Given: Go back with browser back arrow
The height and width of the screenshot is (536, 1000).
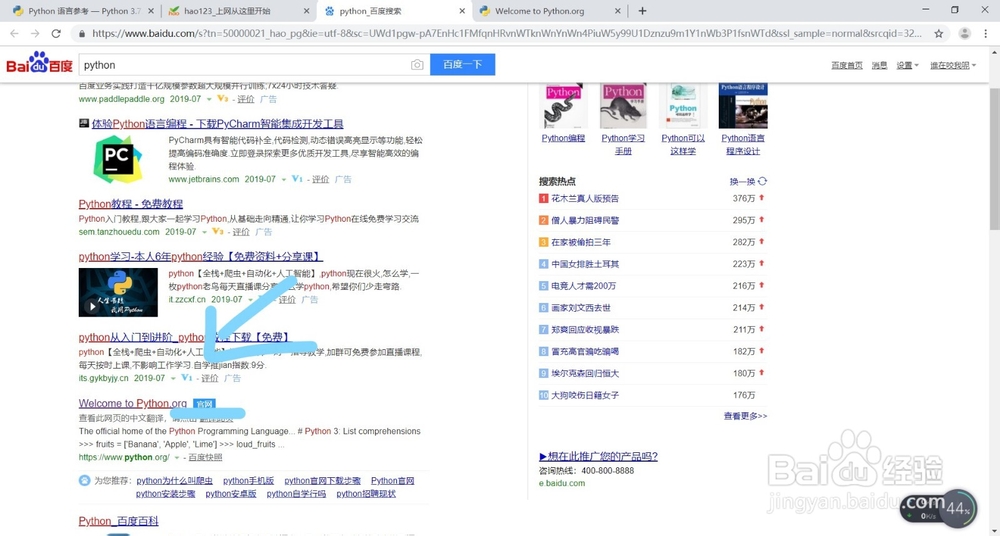Looking at the screenshot, I should click(x=15, y=33).
